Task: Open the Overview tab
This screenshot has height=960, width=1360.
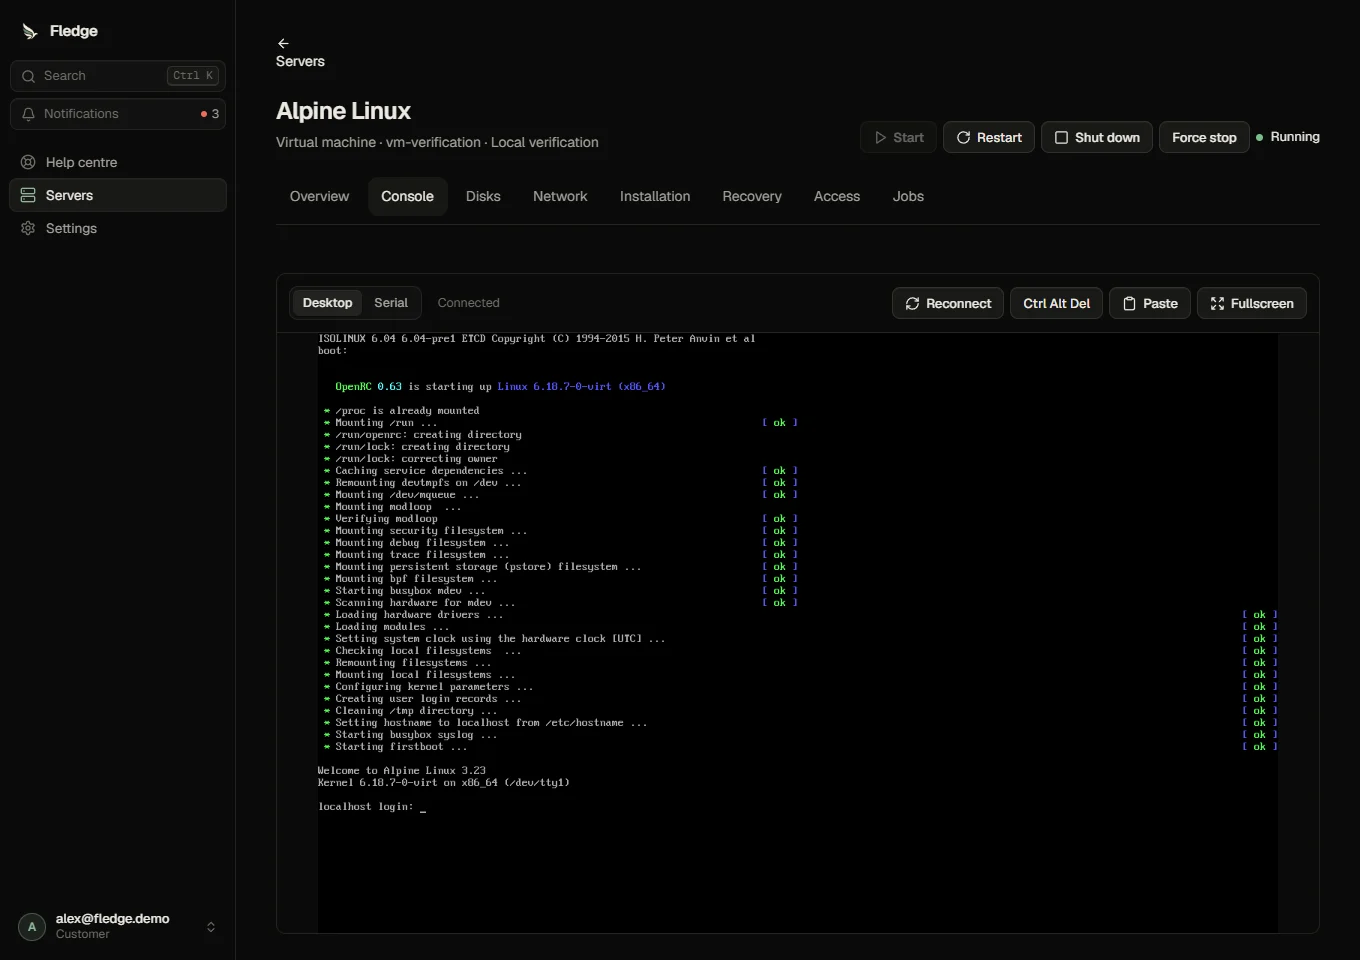Action: click(319, 196)
